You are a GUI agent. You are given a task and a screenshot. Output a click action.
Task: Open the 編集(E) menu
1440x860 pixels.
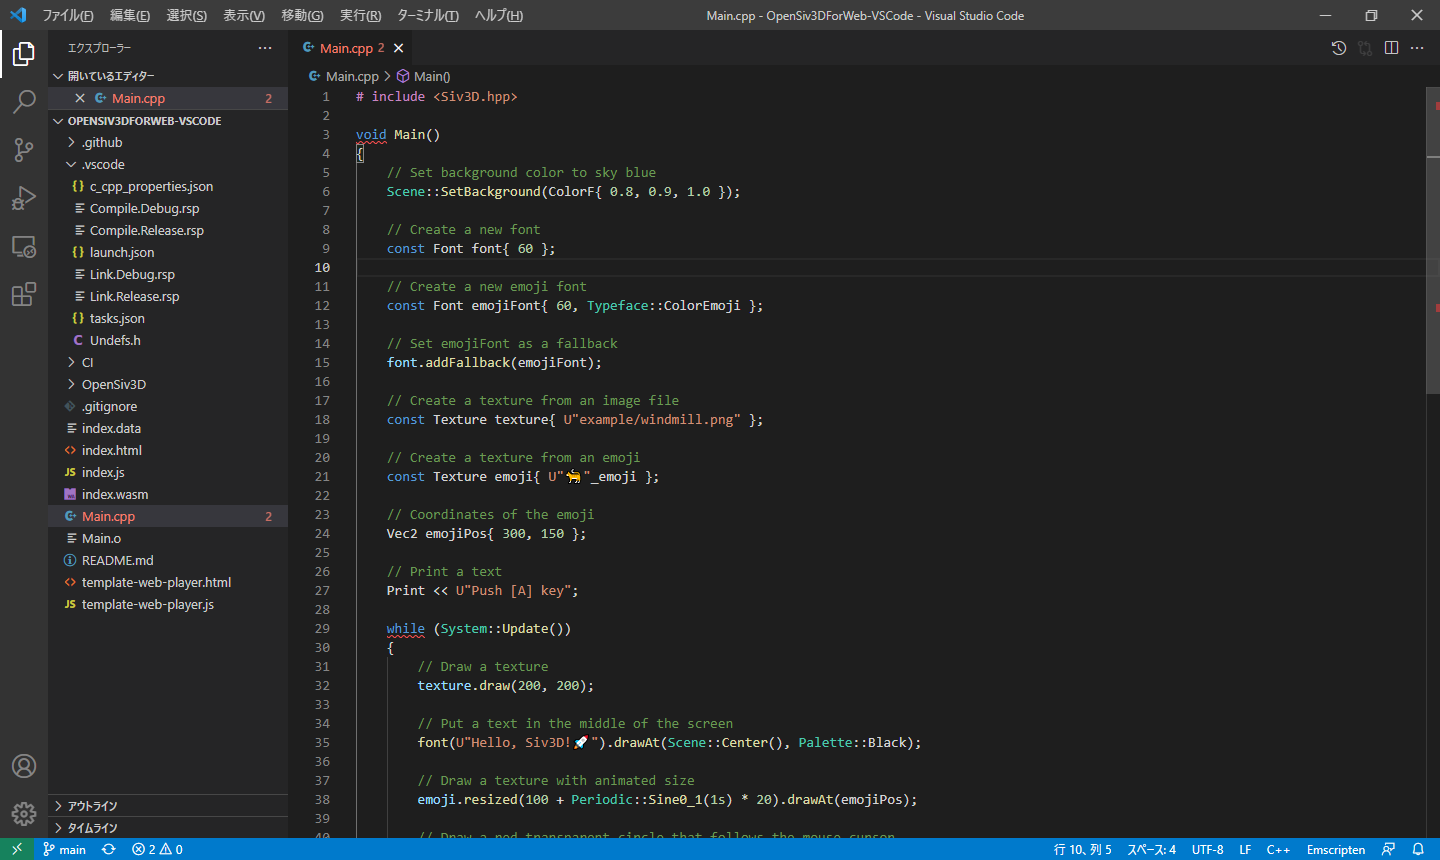130,15
